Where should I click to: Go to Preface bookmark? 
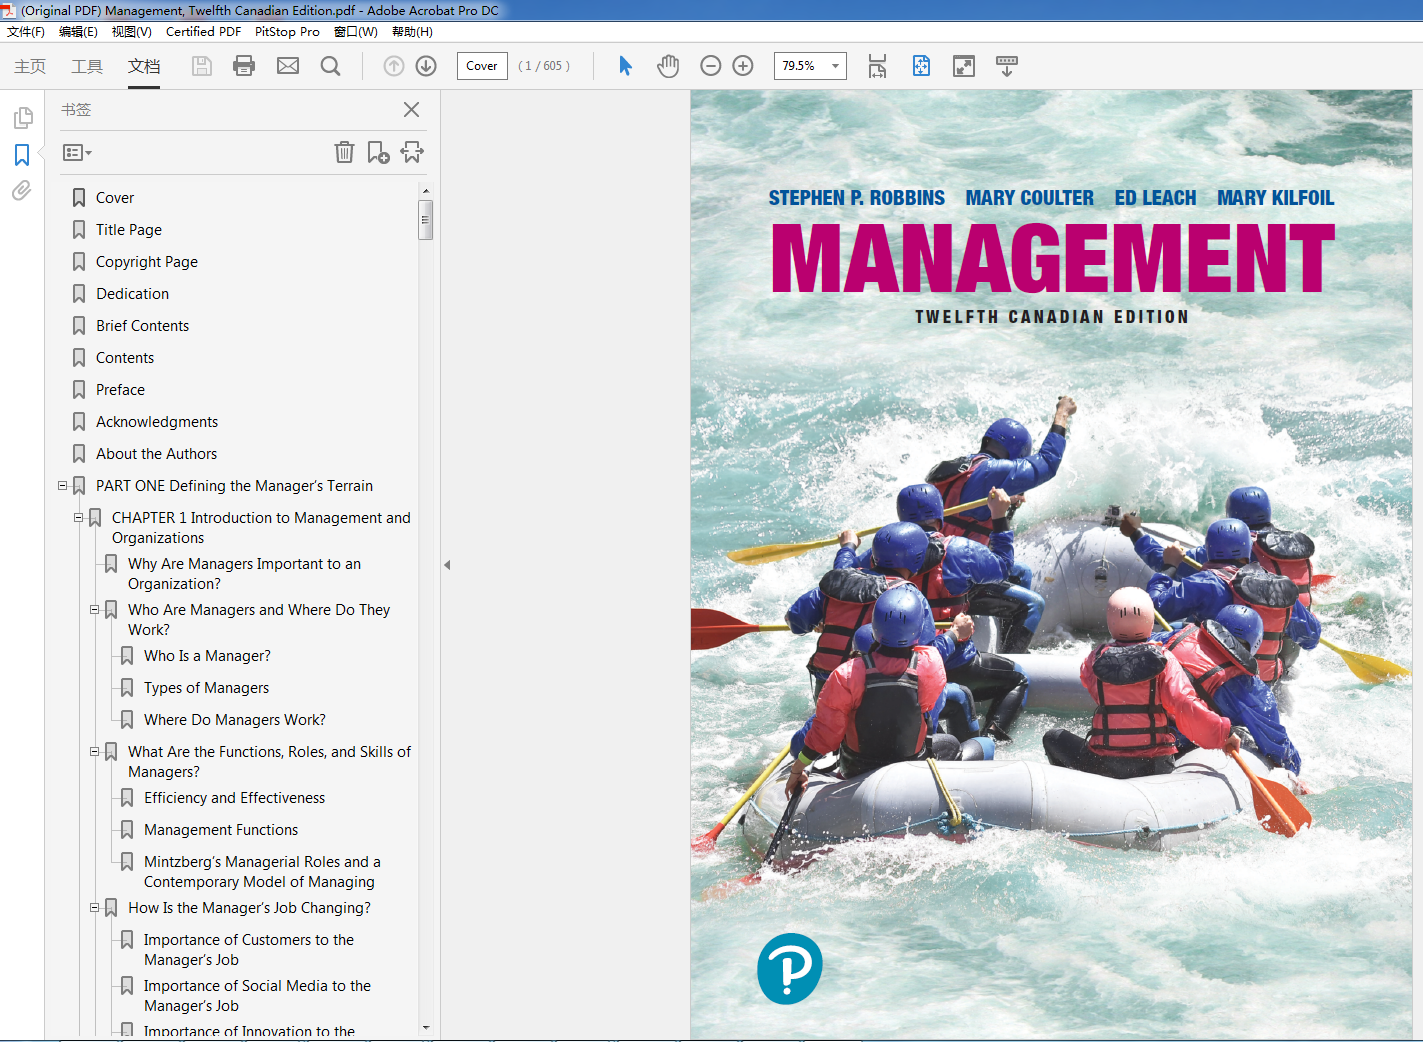120,390
